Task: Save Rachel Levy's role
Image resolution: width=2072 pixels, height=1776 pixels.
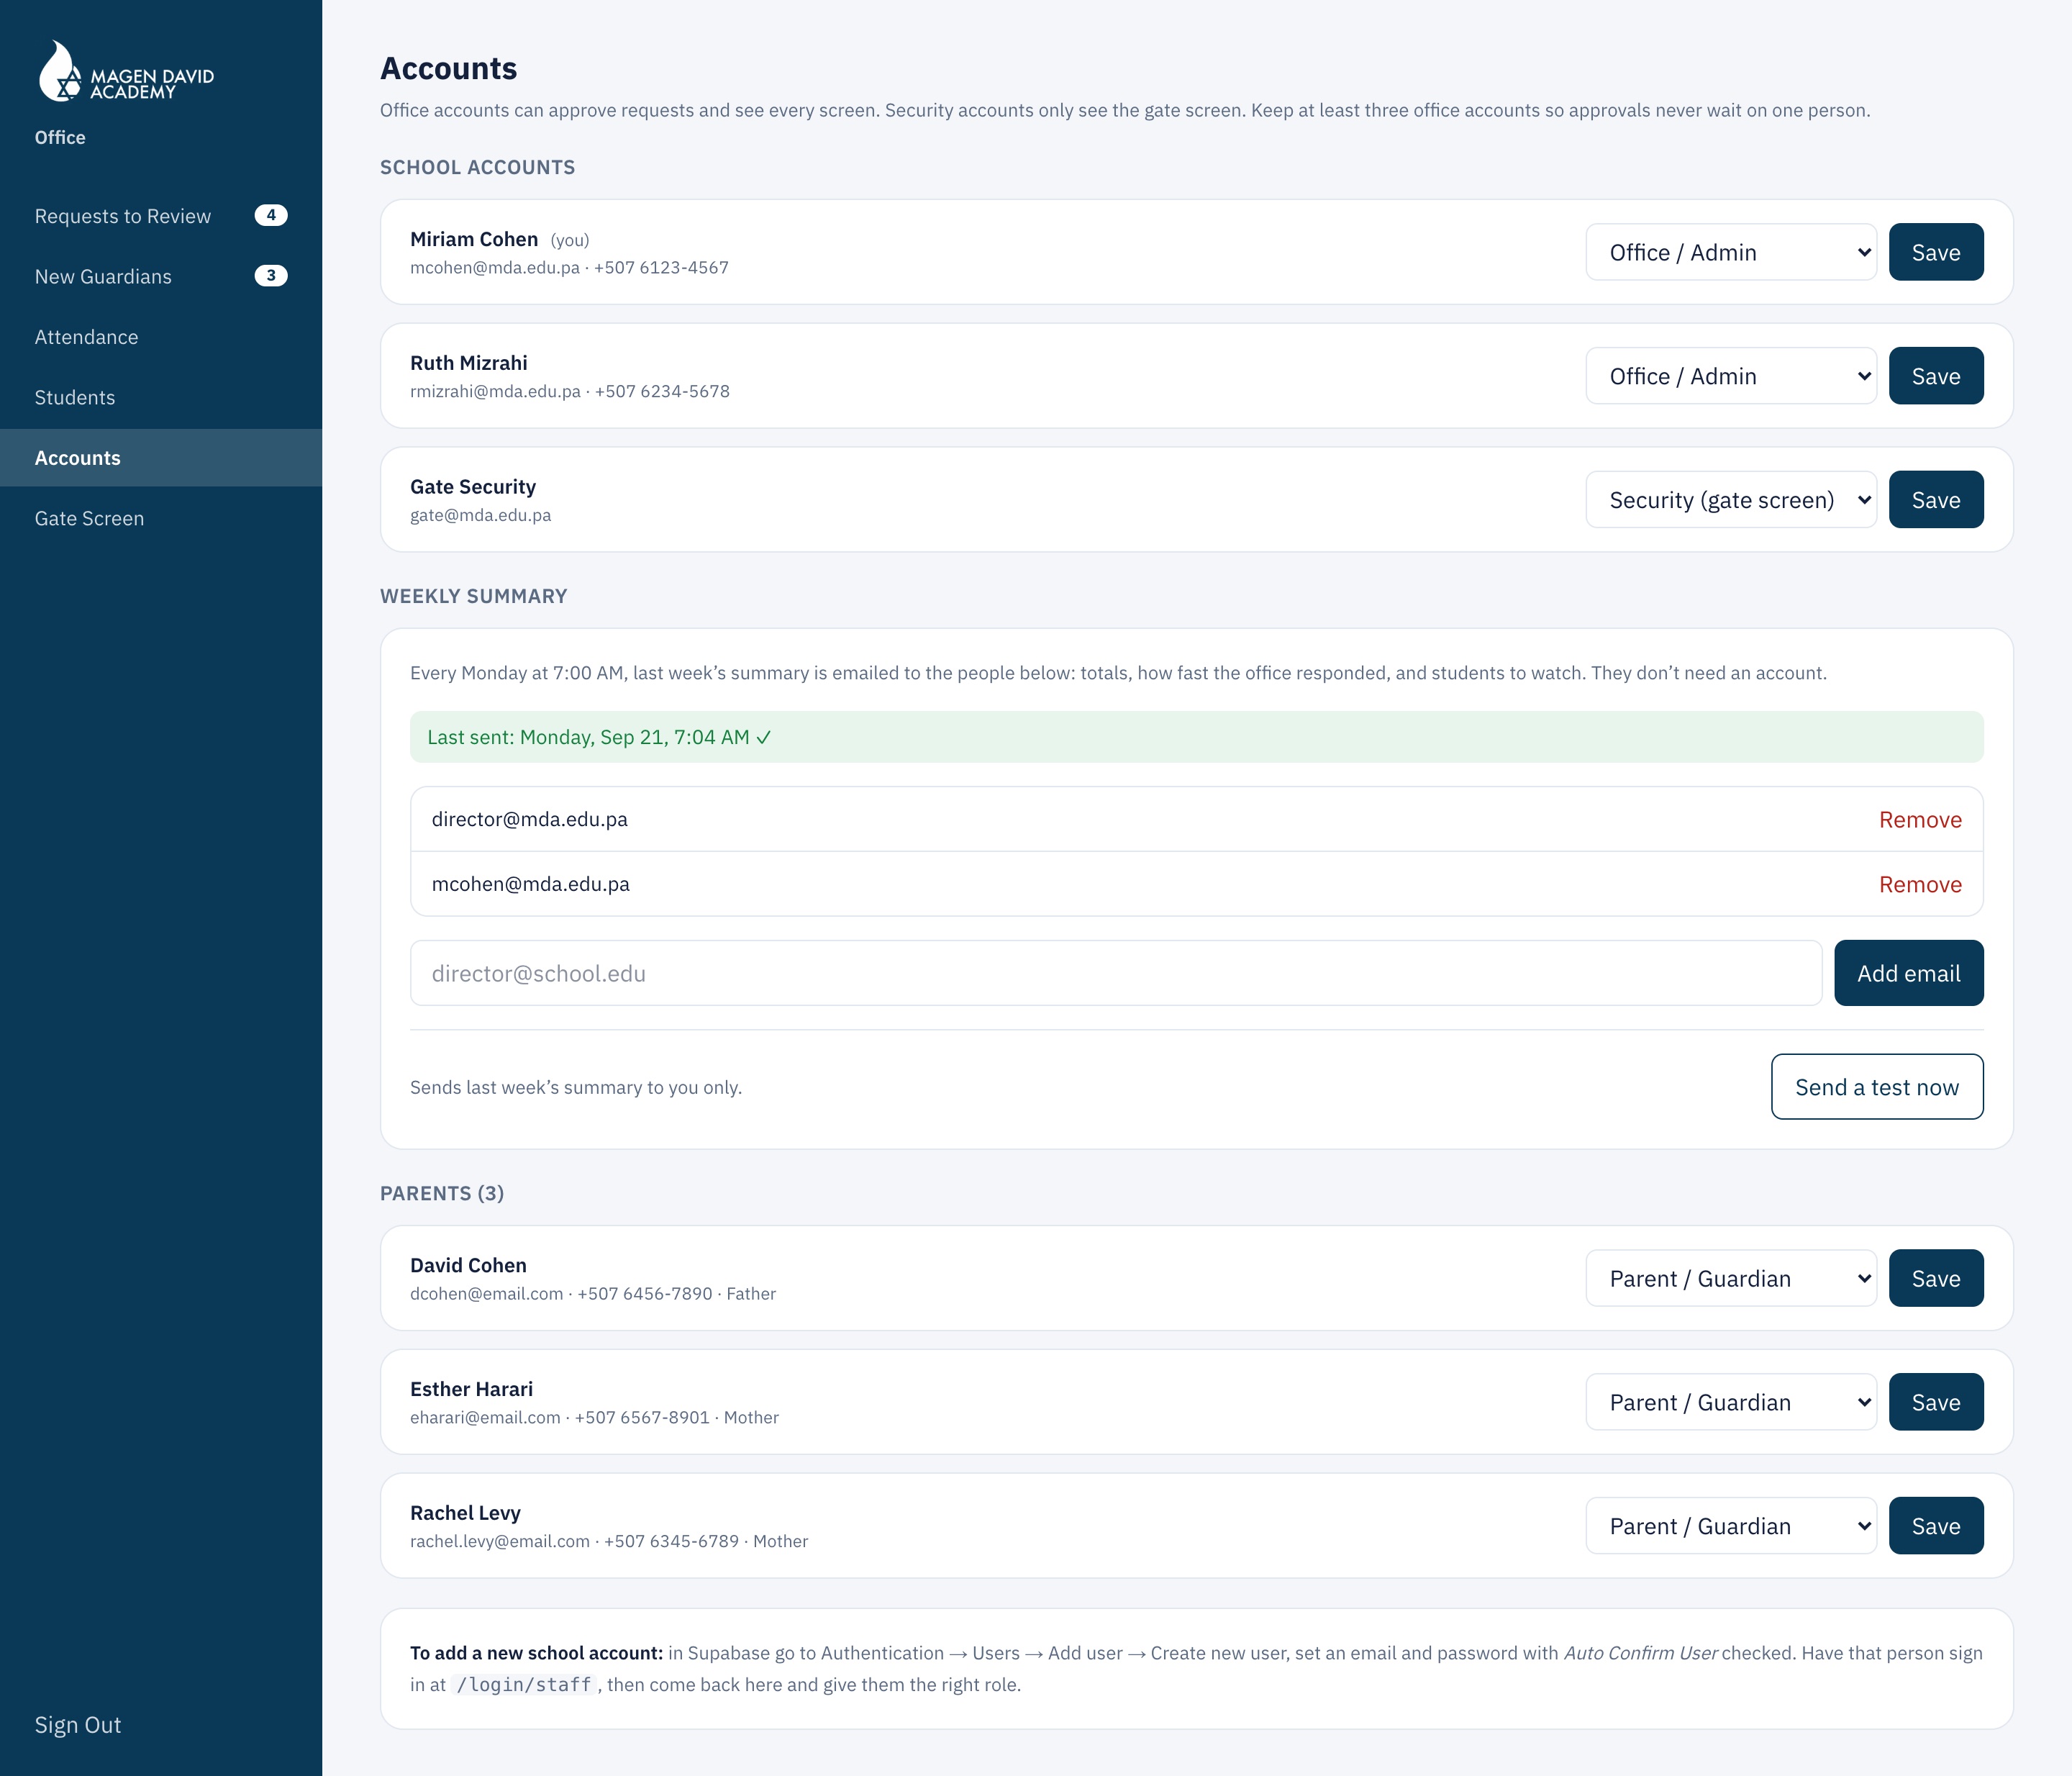Action: pos(1936,1526)
